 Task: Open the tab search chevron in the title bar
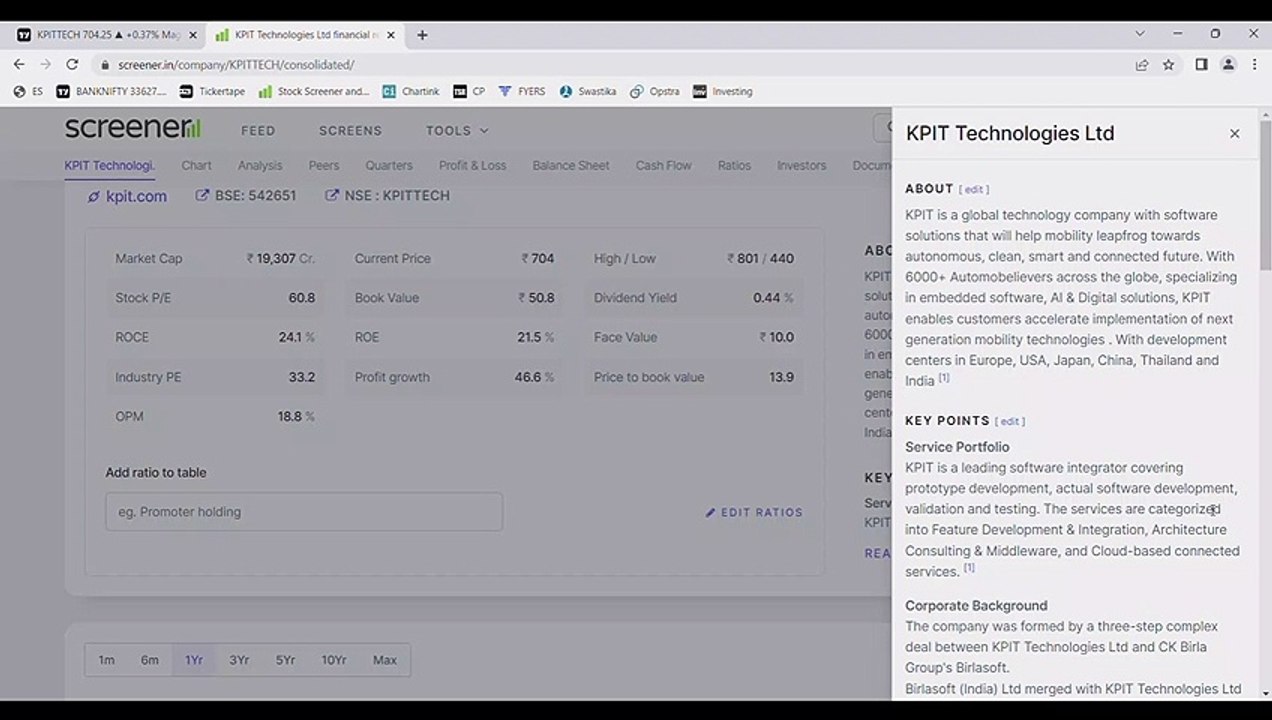coord(1139,34)
